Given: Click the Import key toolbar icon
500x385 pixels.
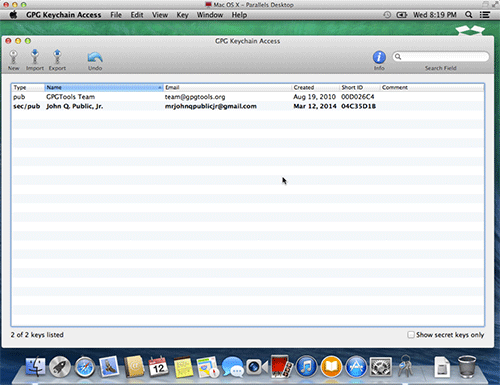Looking at the screenshot, I should (x=35, y=57).
